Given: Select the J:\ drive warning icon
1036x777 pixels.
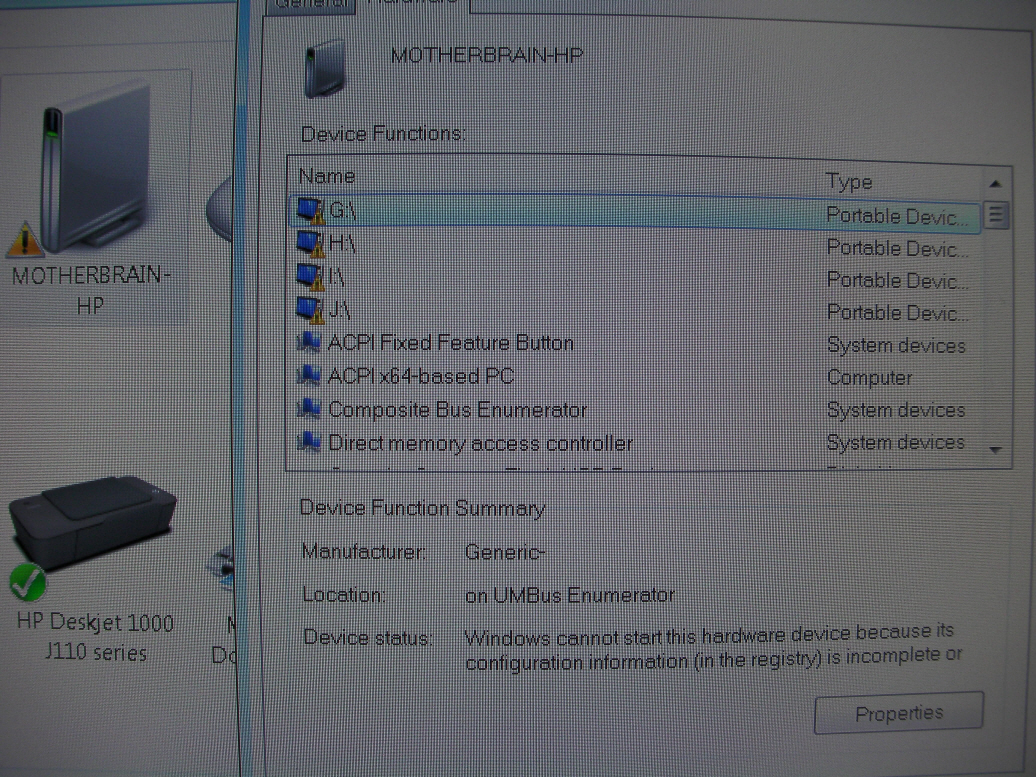Looking at the screenshot, I should point(311,310).
